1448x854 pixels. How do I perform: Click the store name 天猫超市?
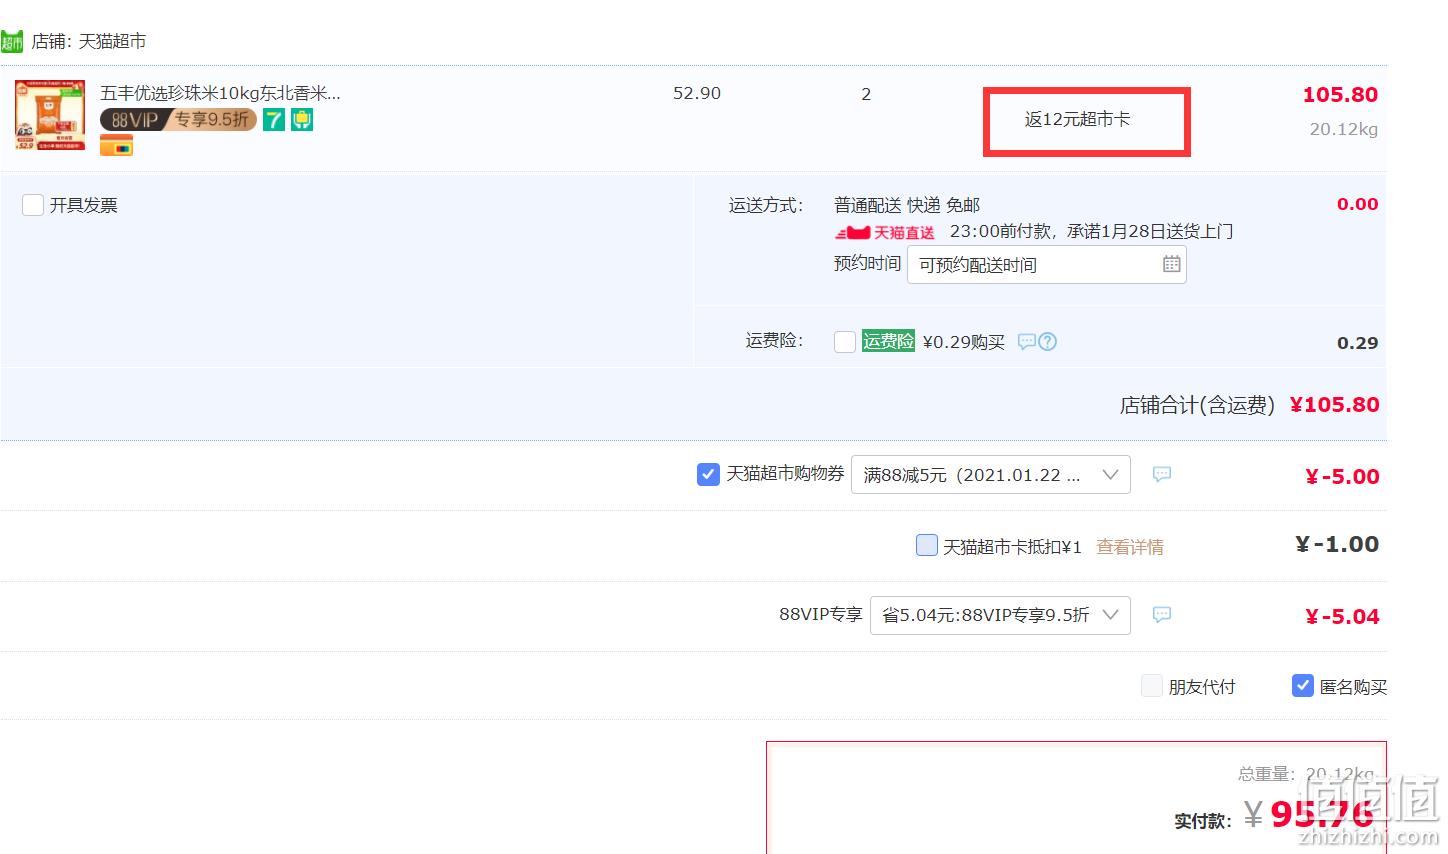(112, 41)
